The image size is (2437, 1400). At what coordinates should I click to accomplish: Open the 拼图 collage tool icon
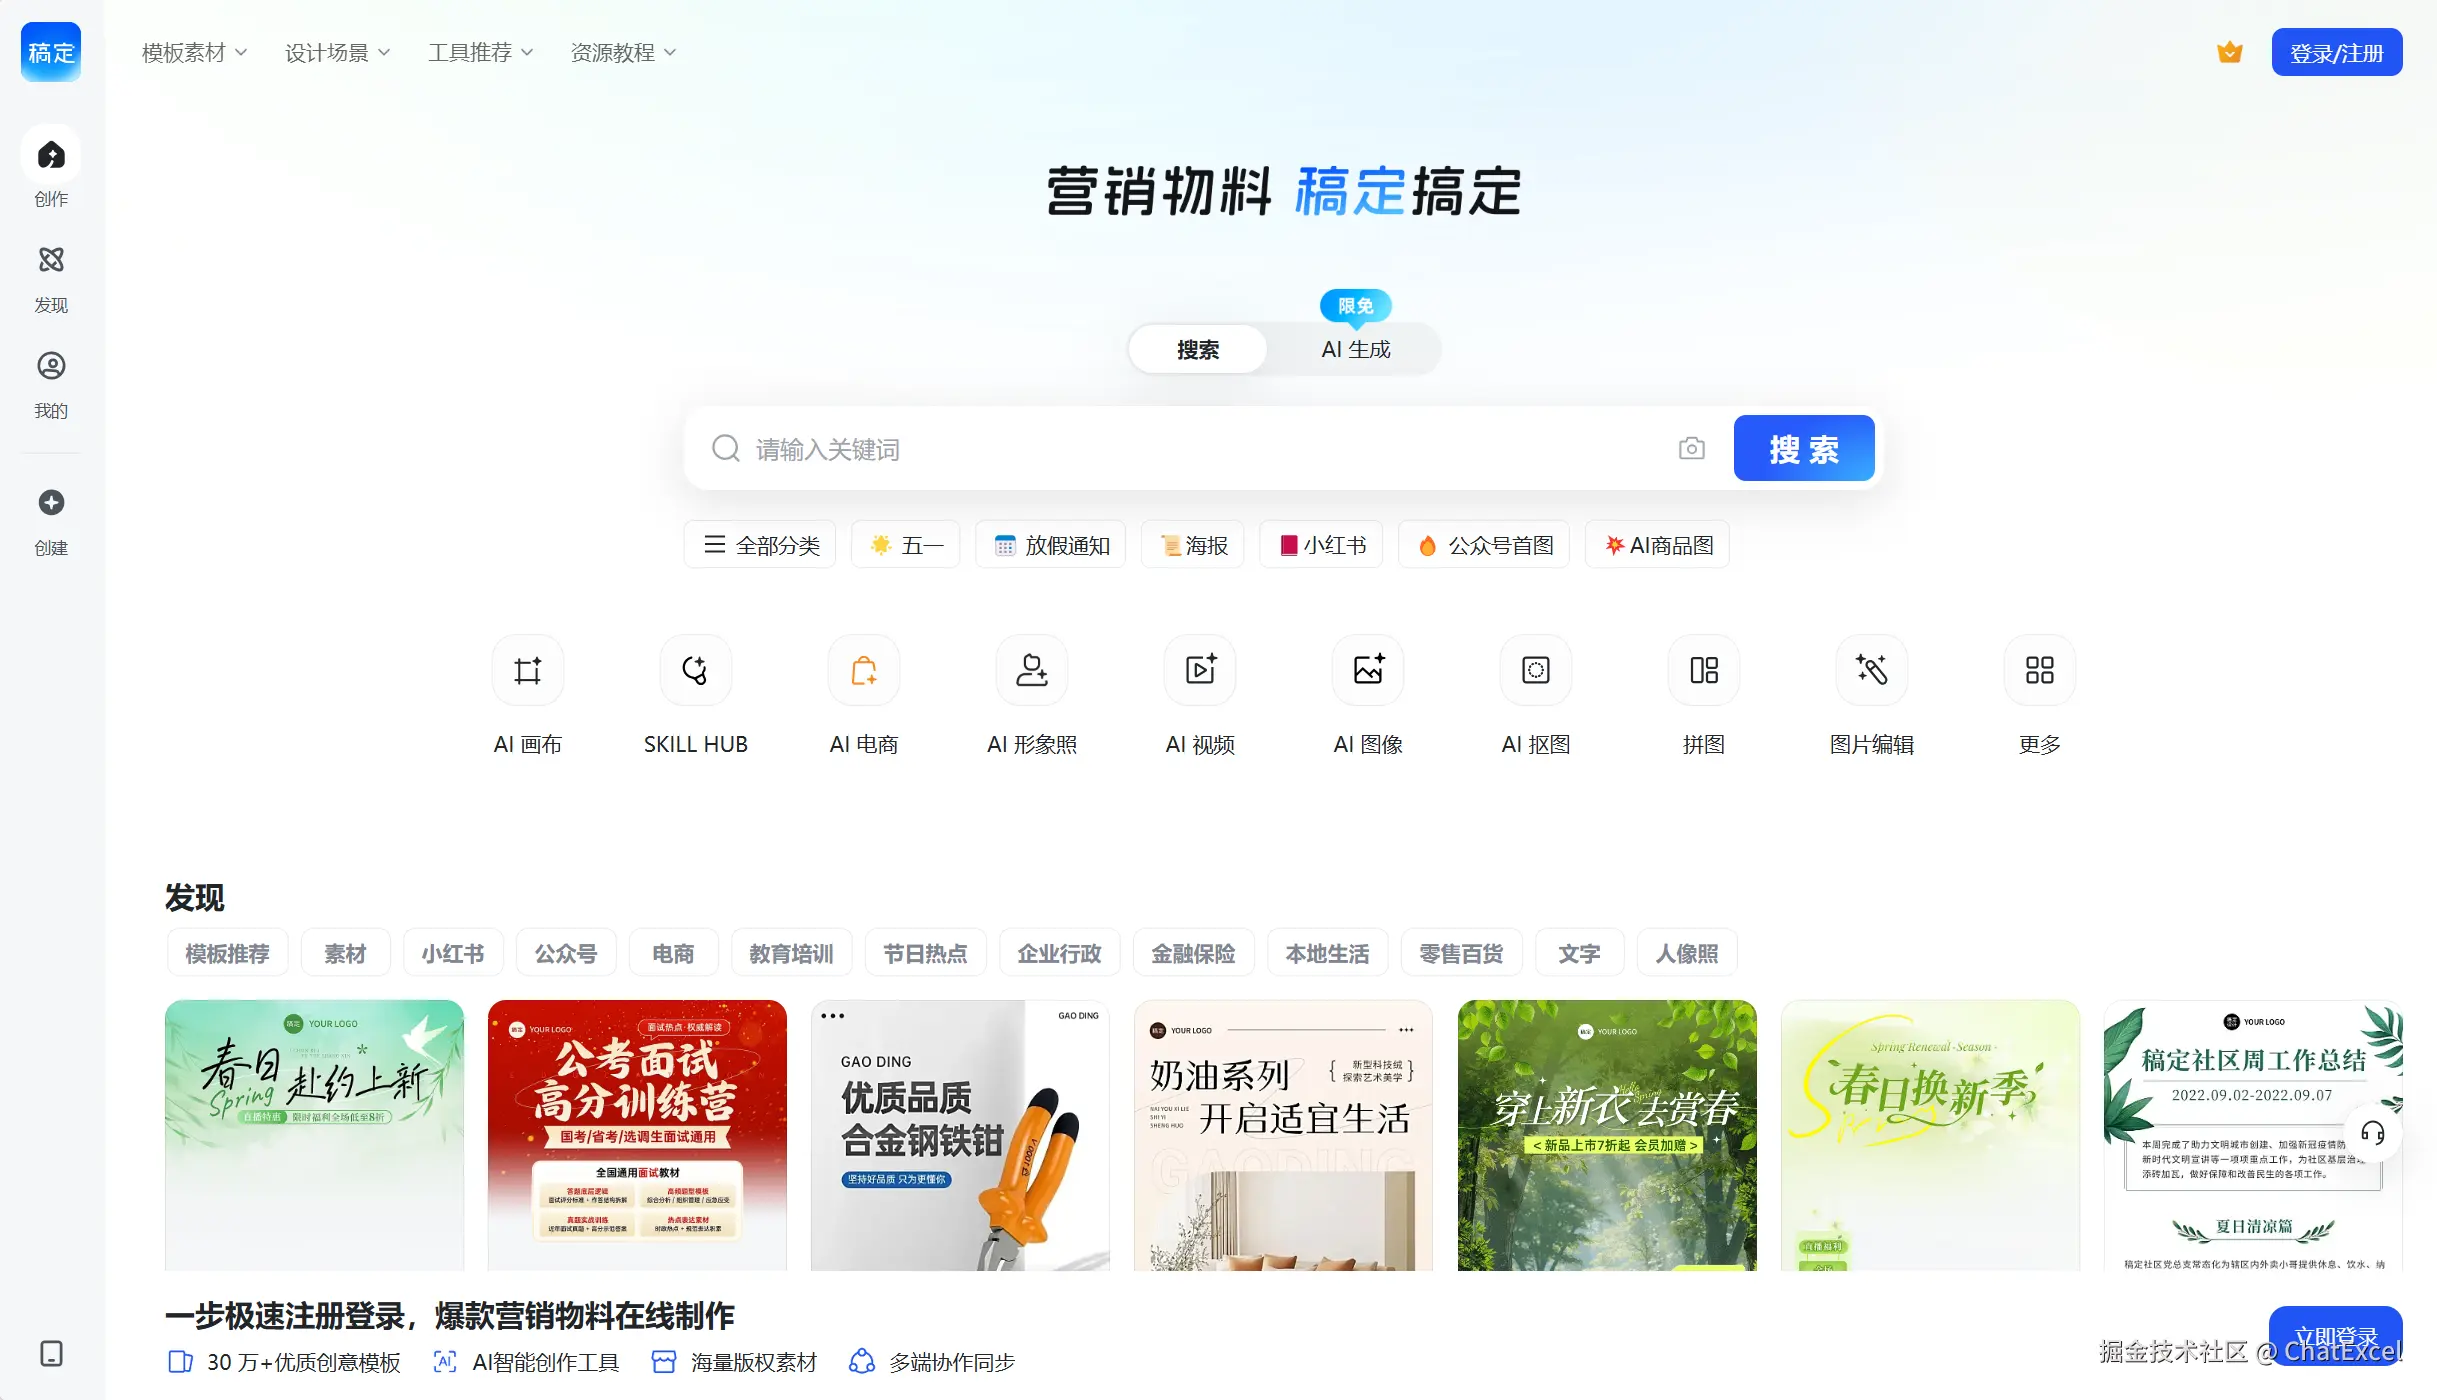pos(1703,670)
